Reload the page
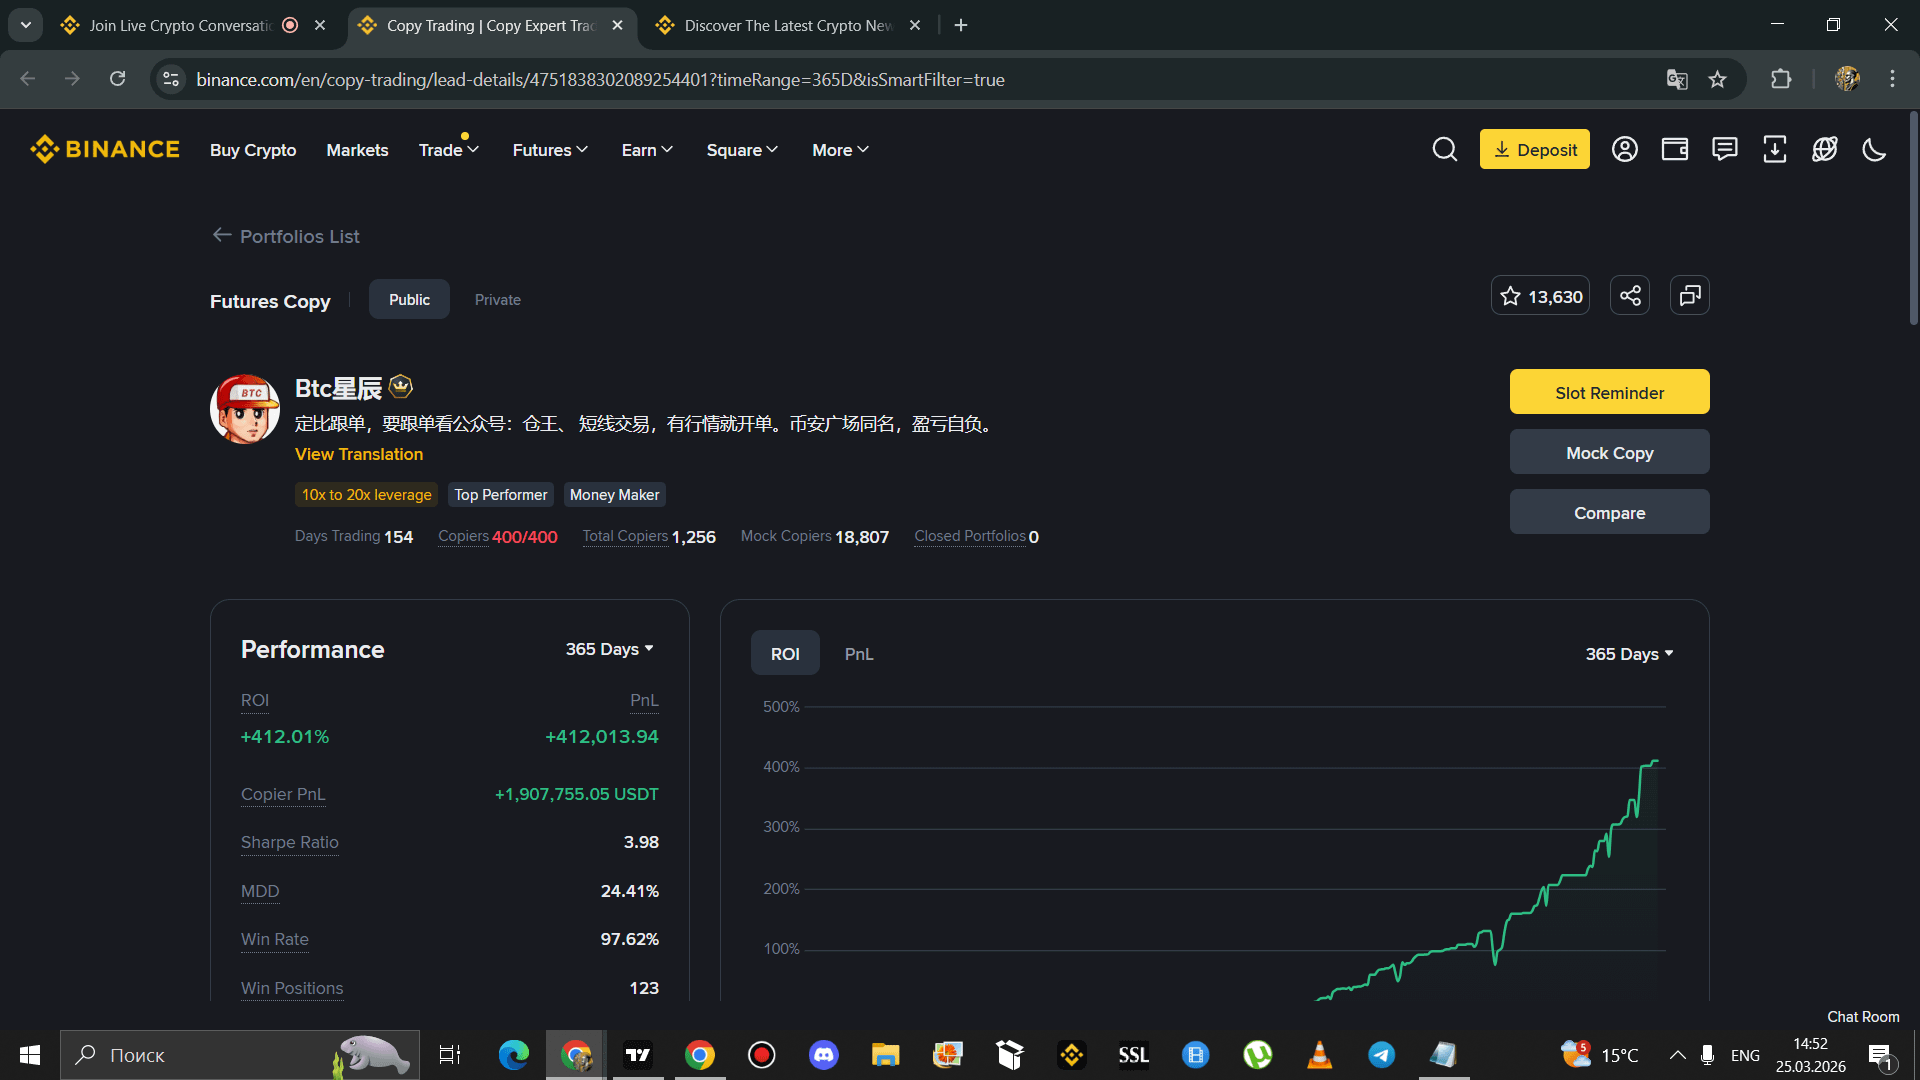 point(117,79)
